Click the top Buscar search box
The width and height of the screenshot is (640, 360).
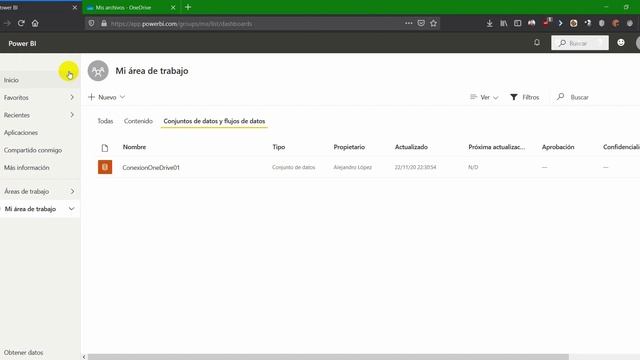(580, 43)
